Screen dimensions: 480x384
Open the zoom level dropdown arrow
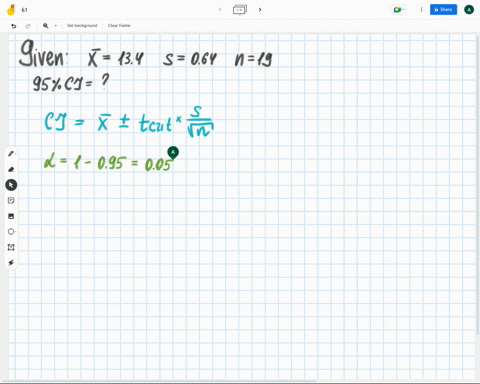(x=56, y=26)
